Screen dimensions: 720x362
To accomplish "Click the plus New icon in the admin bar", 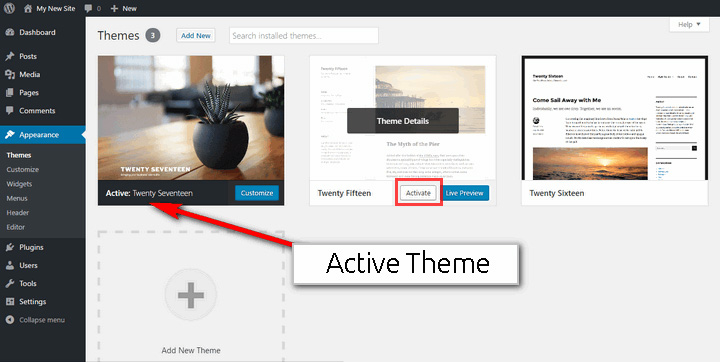I will click(114, 8).
